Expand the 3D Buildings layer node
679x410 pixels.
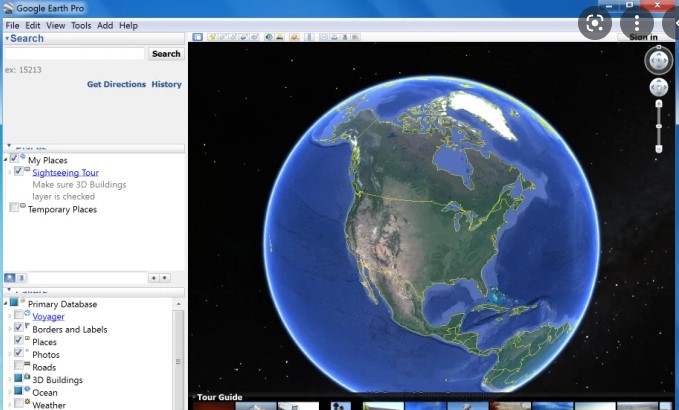[10, 380]
